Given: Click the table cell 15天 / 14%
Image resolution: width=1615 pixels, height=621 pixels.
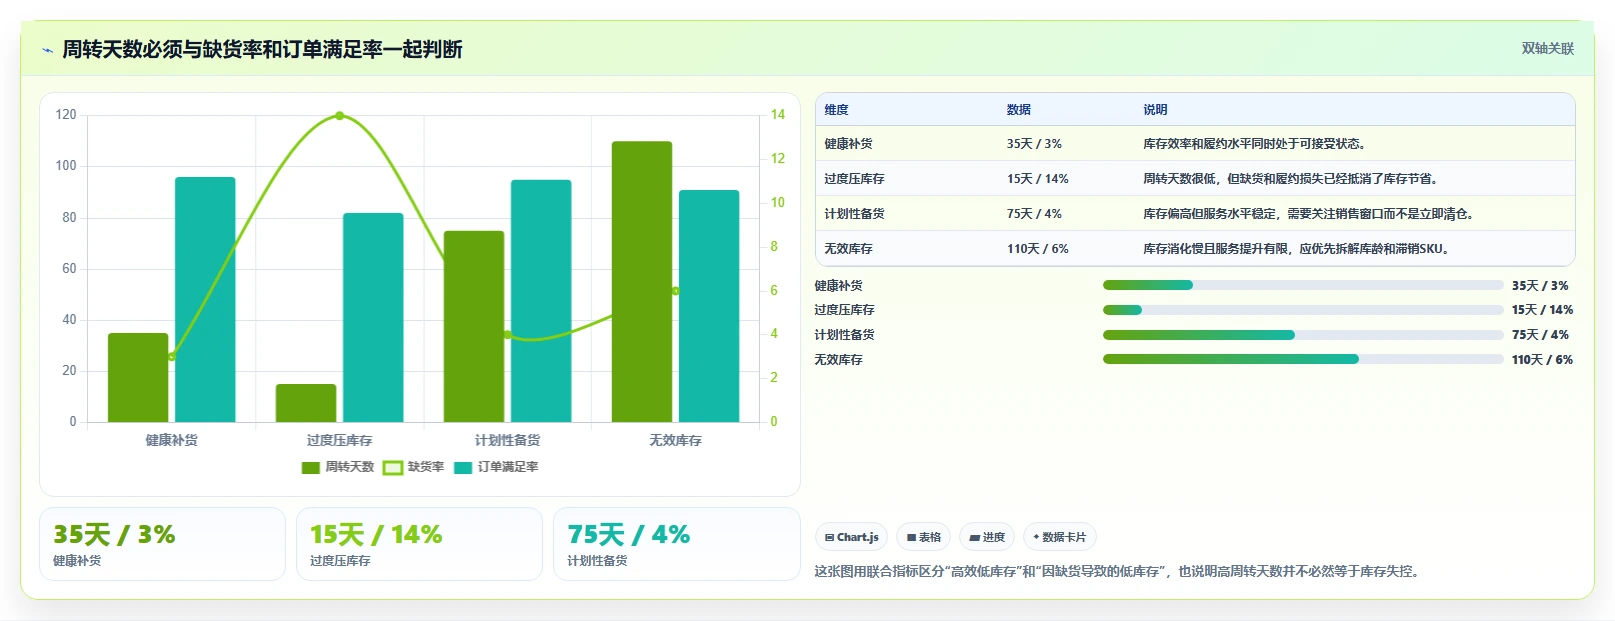Looking at the screenshot, I should tap(1037, 179).
